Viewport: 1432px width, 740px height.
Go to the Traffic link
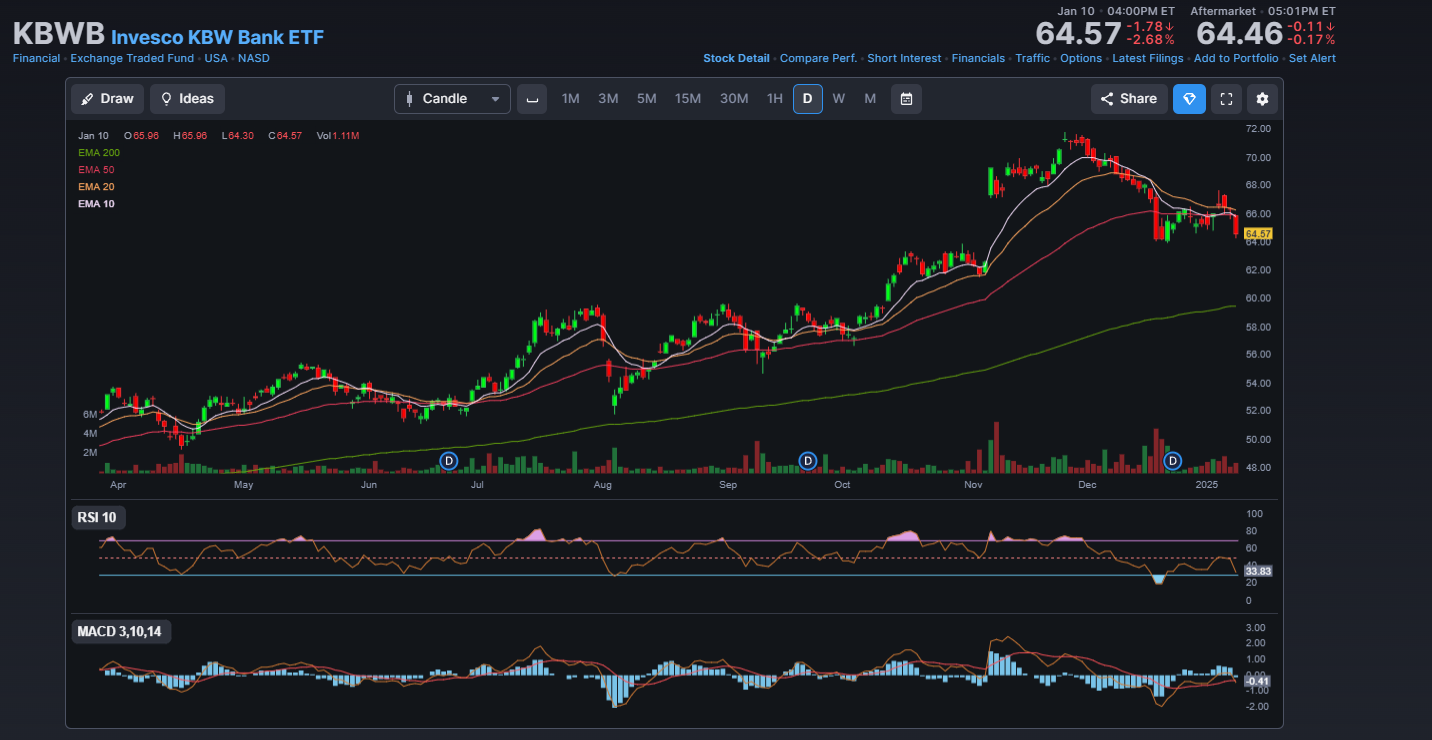1033,58
